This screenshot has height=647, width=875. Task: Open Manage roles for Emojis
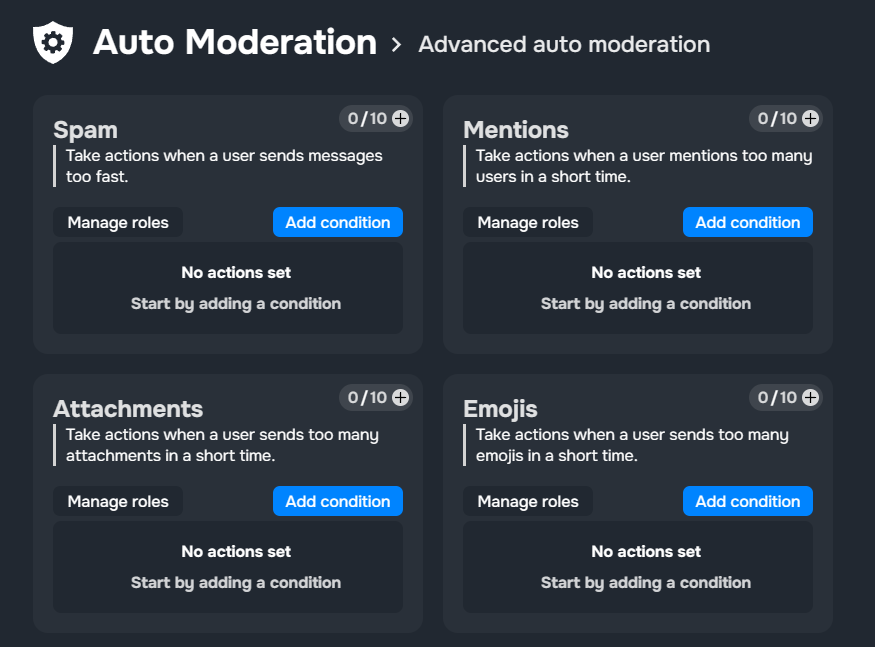pyautogui.click(x=528, y=501)
